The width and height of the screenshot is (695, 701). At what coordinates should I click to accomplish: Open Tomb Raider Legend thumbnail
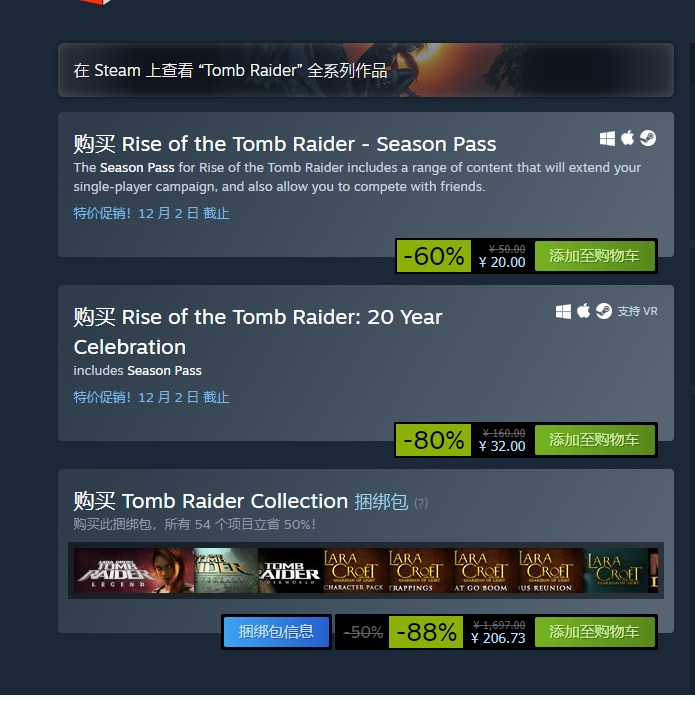click(x=134, y=570)
